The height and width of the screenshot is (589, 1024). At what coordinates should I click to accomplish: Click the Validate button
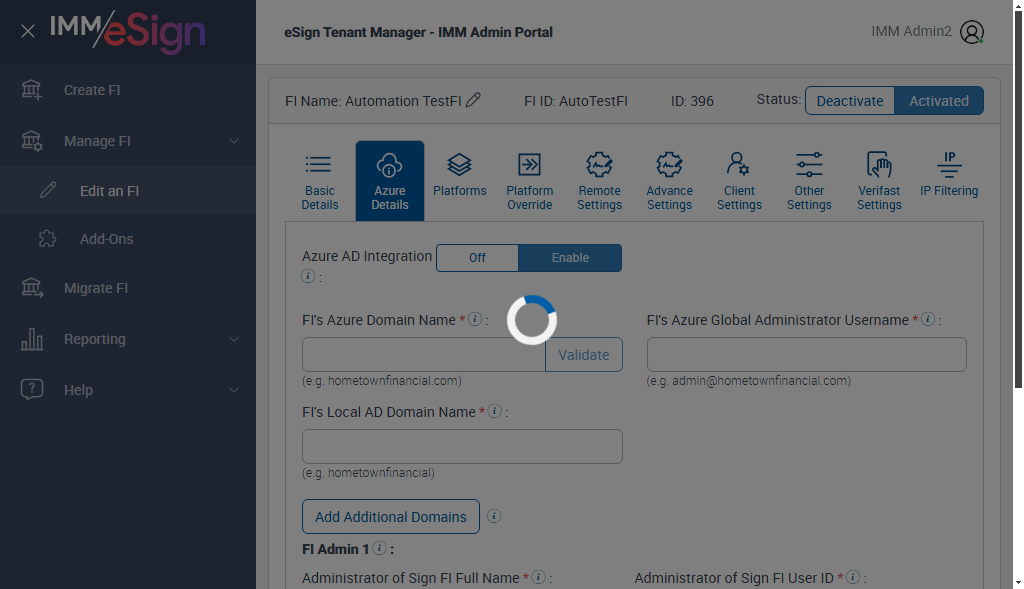click(584, 355)
